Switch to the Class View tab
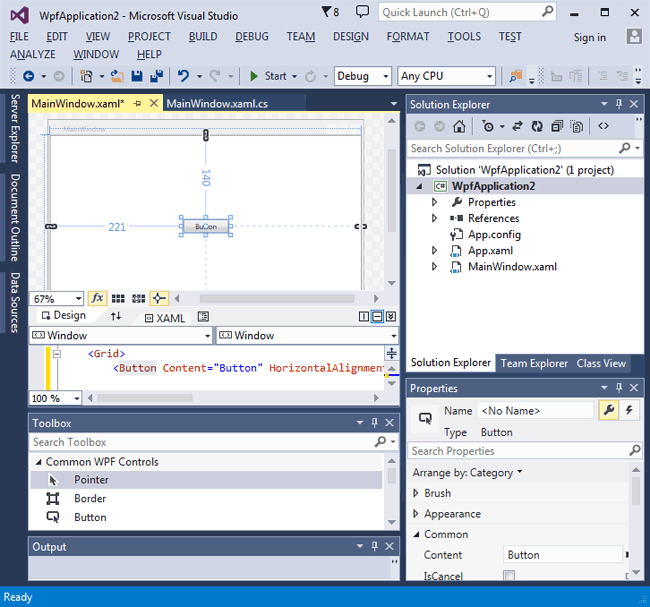This screenshot has height=607, width=650. 601,363
